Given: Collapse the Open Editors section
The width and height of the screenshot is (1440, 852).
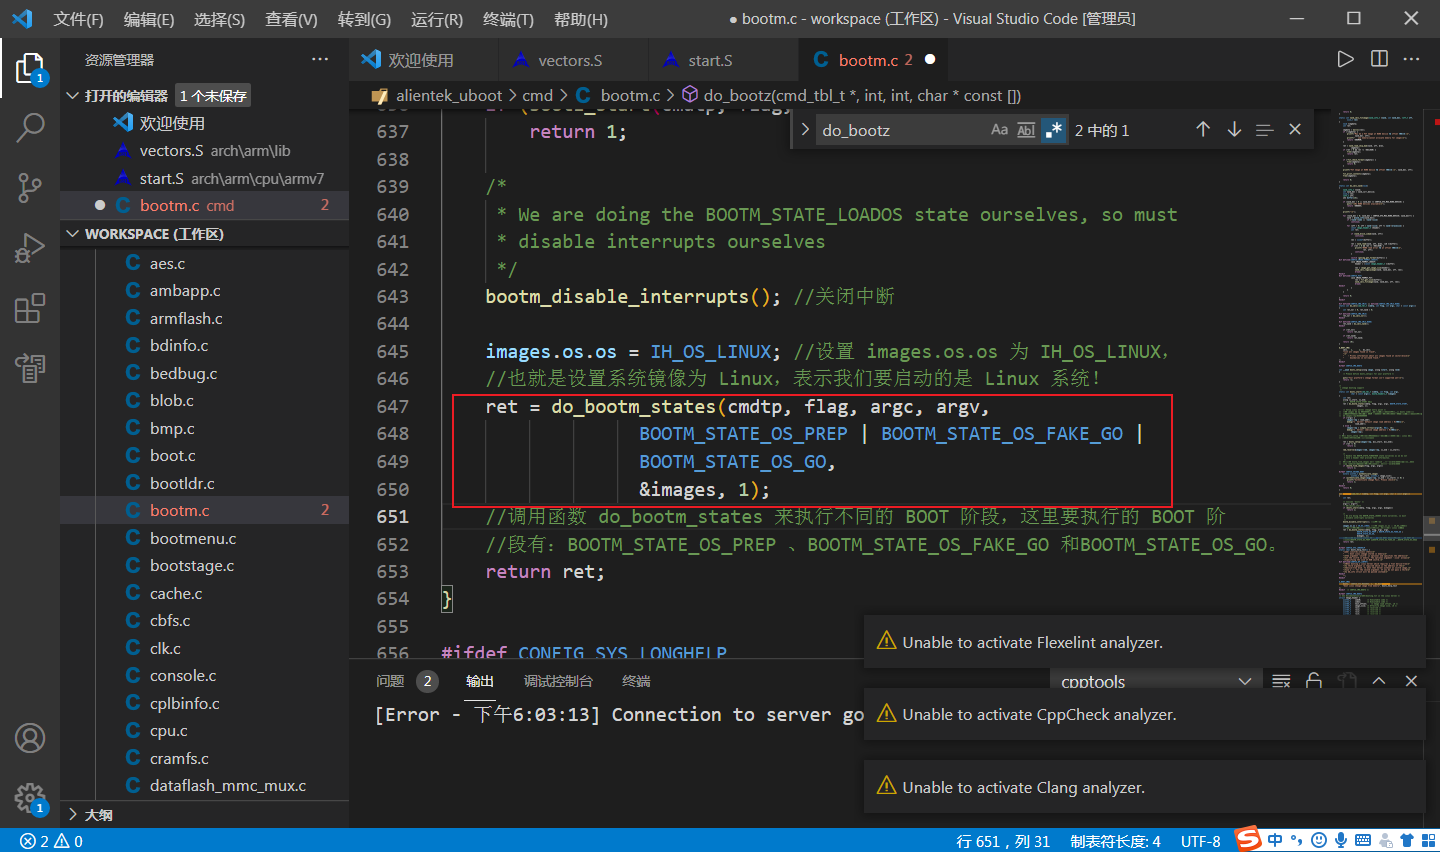Looking at the screenshot, I should click(x=72, y=95).
